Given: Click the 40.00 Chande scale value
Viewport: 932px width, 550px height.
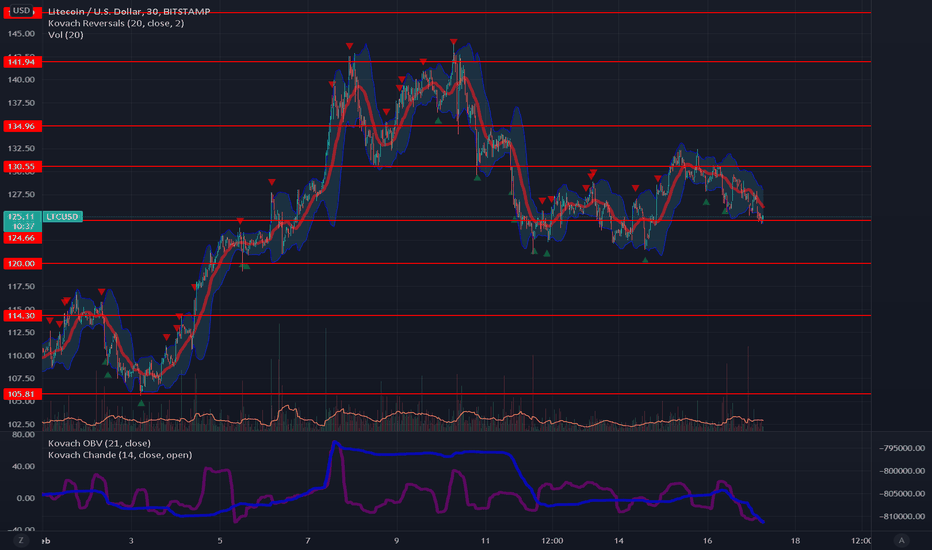Looking at the screenshot, I should (x=24, y=466).
